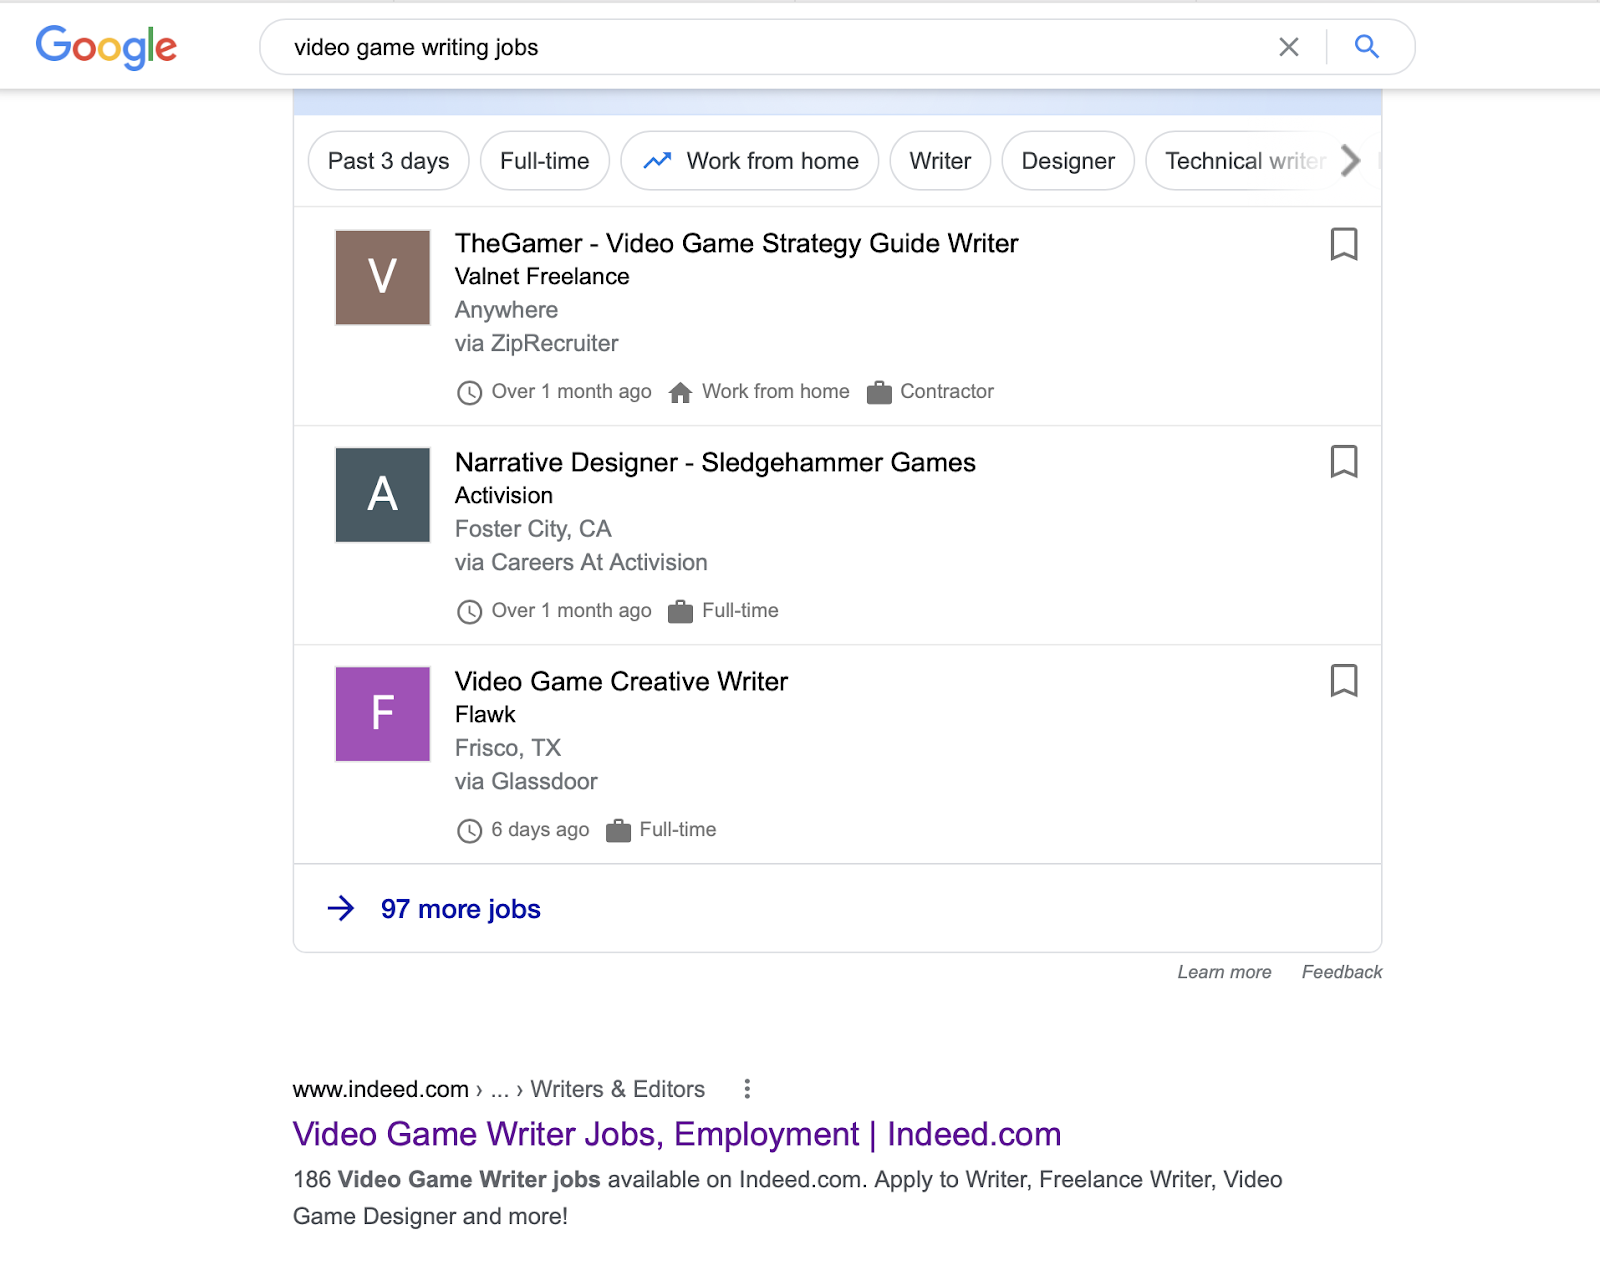
Task: Click the arrow icon beside 97 more jobs
Action: pyautogui.click(x=341, y=908)
